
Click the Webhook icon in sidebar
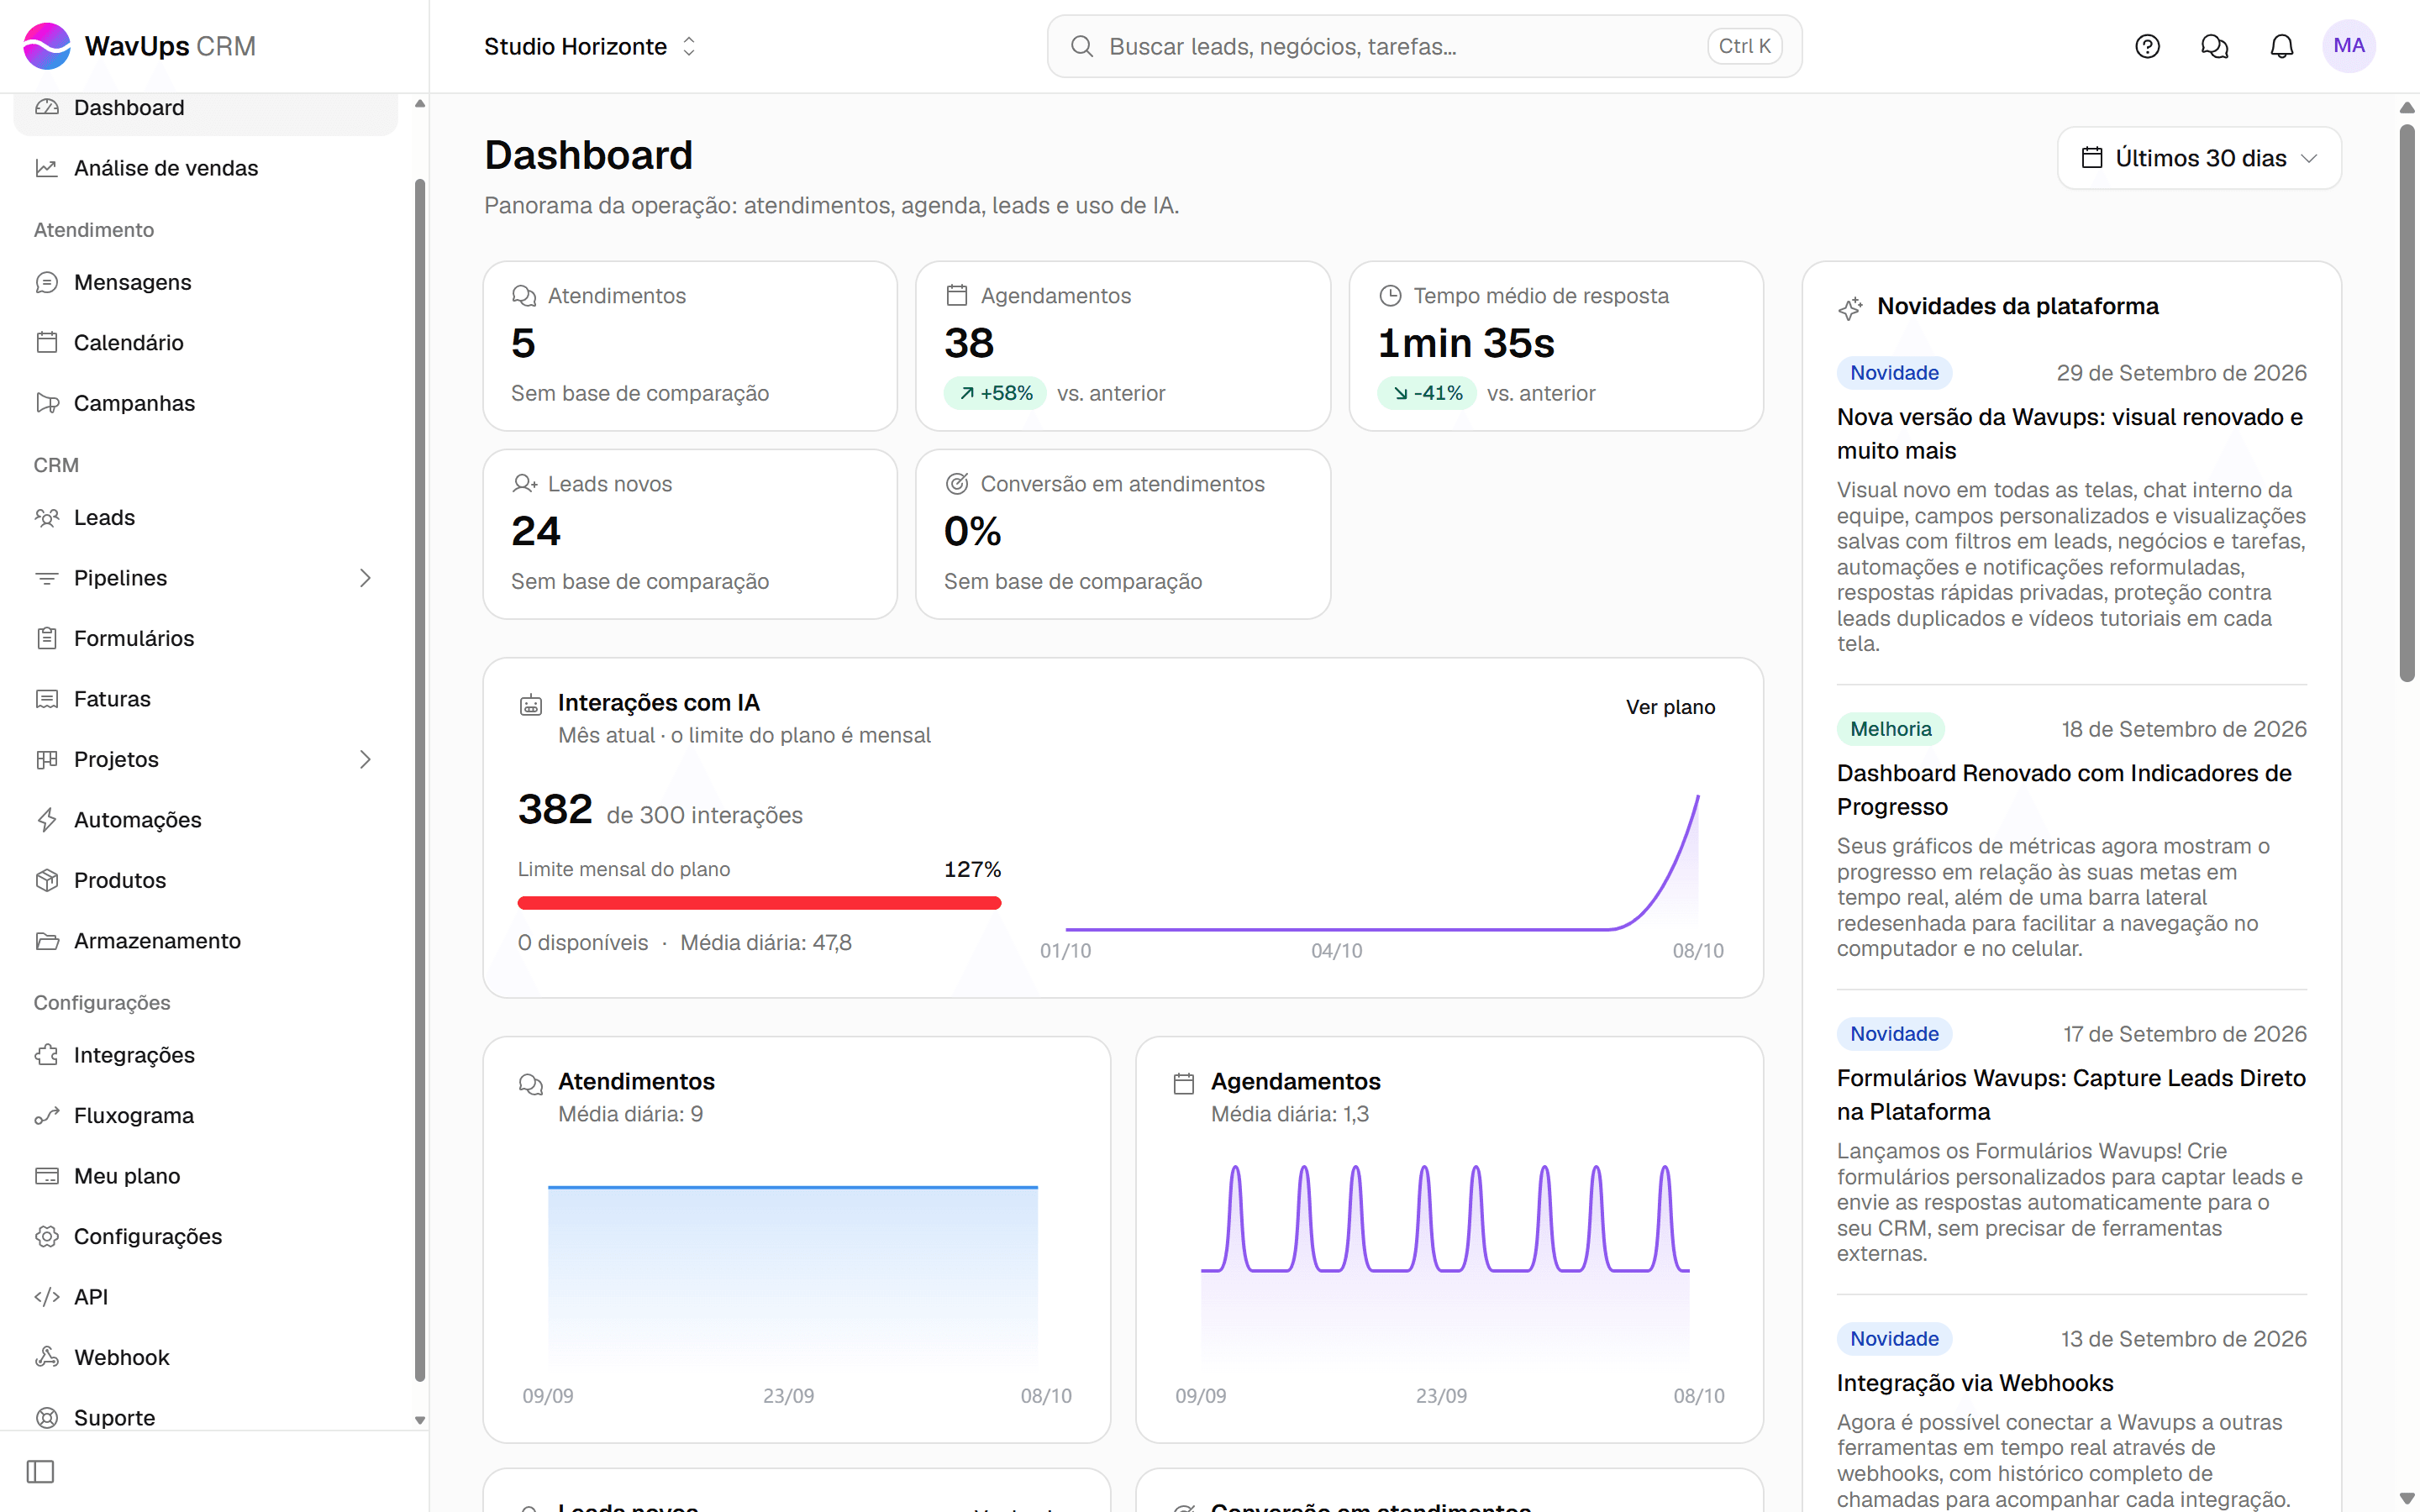tap(47, 1357)
